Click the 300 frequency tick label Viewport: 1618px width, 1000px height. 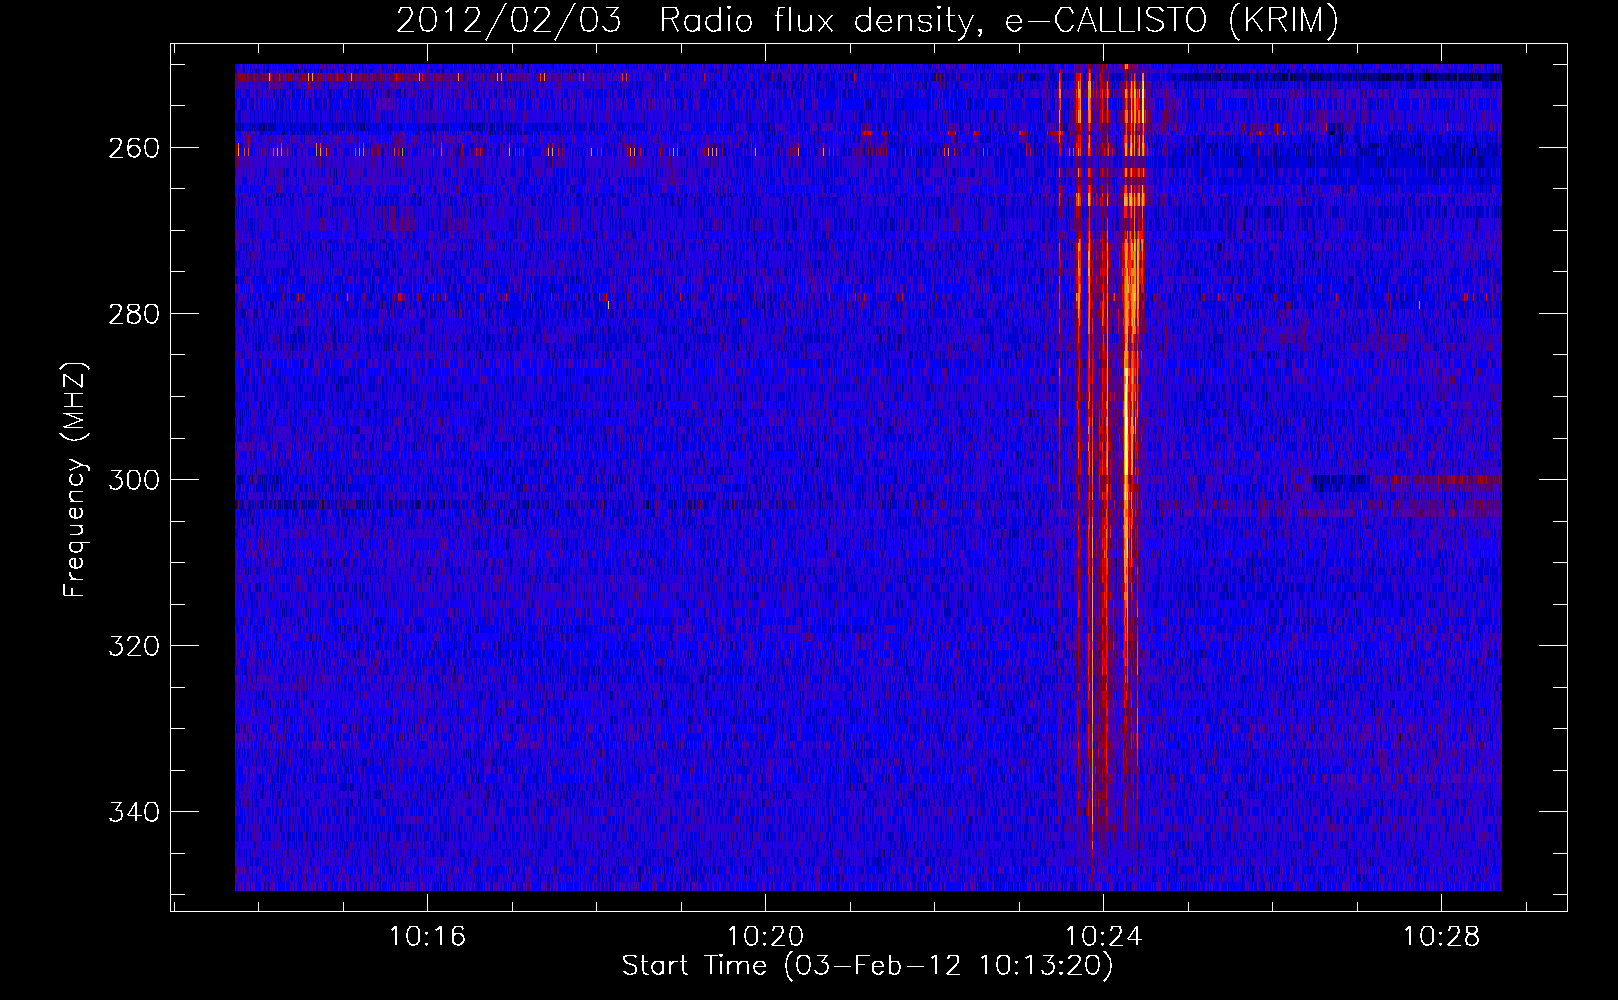tap(134, 480)
